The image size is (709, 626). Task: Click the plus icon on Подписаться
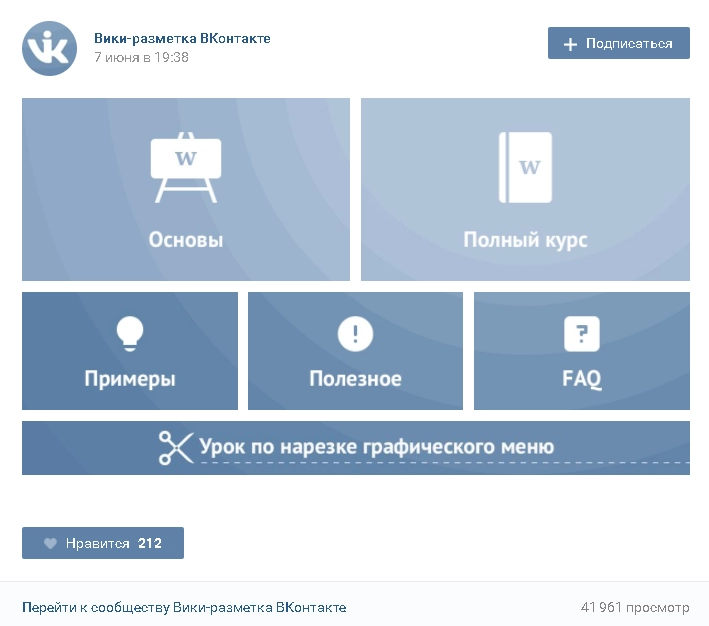point(570,44)
